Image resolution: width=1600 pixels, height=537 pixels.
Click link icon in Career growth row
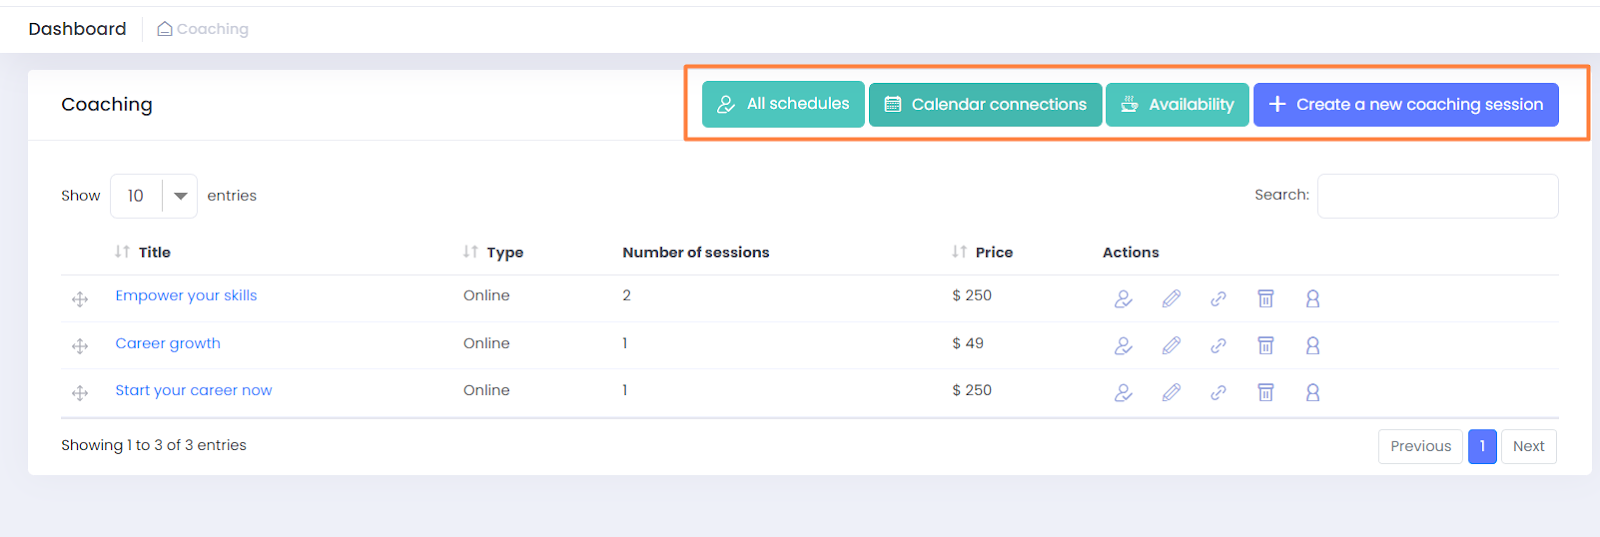(1218, 345)
